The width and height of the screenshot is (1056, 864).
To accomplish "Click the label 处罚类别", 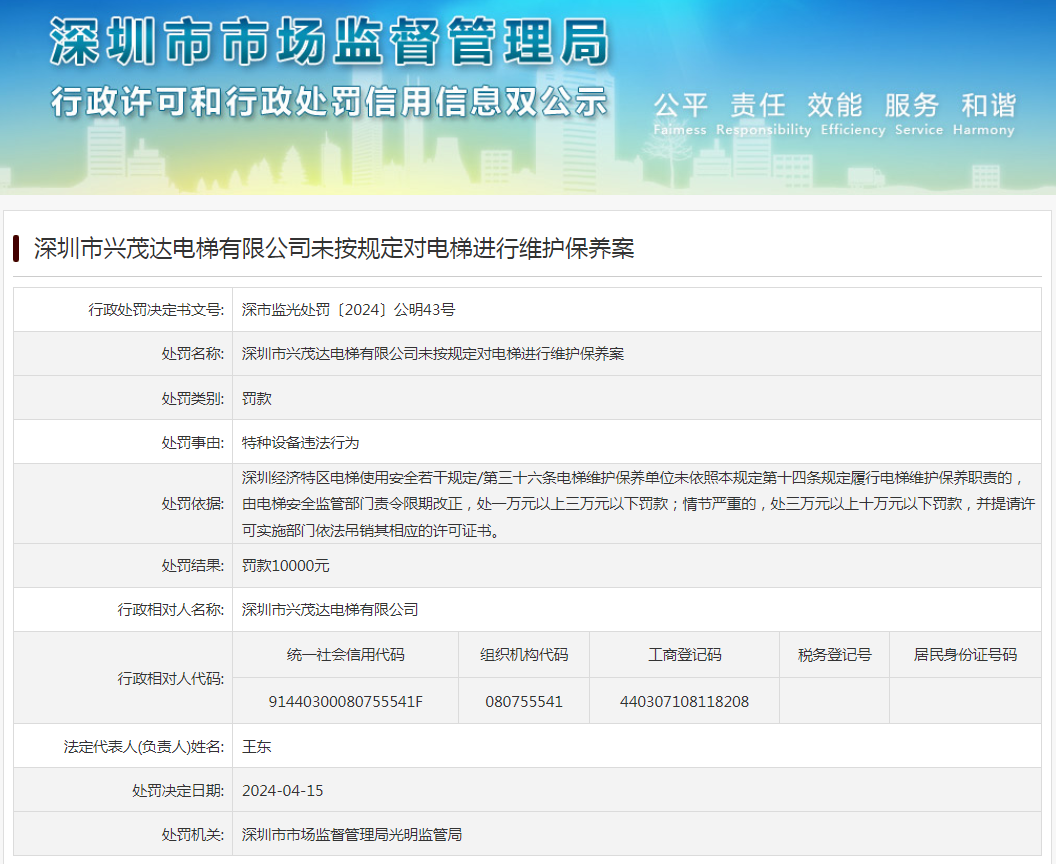I will point(193,399).
